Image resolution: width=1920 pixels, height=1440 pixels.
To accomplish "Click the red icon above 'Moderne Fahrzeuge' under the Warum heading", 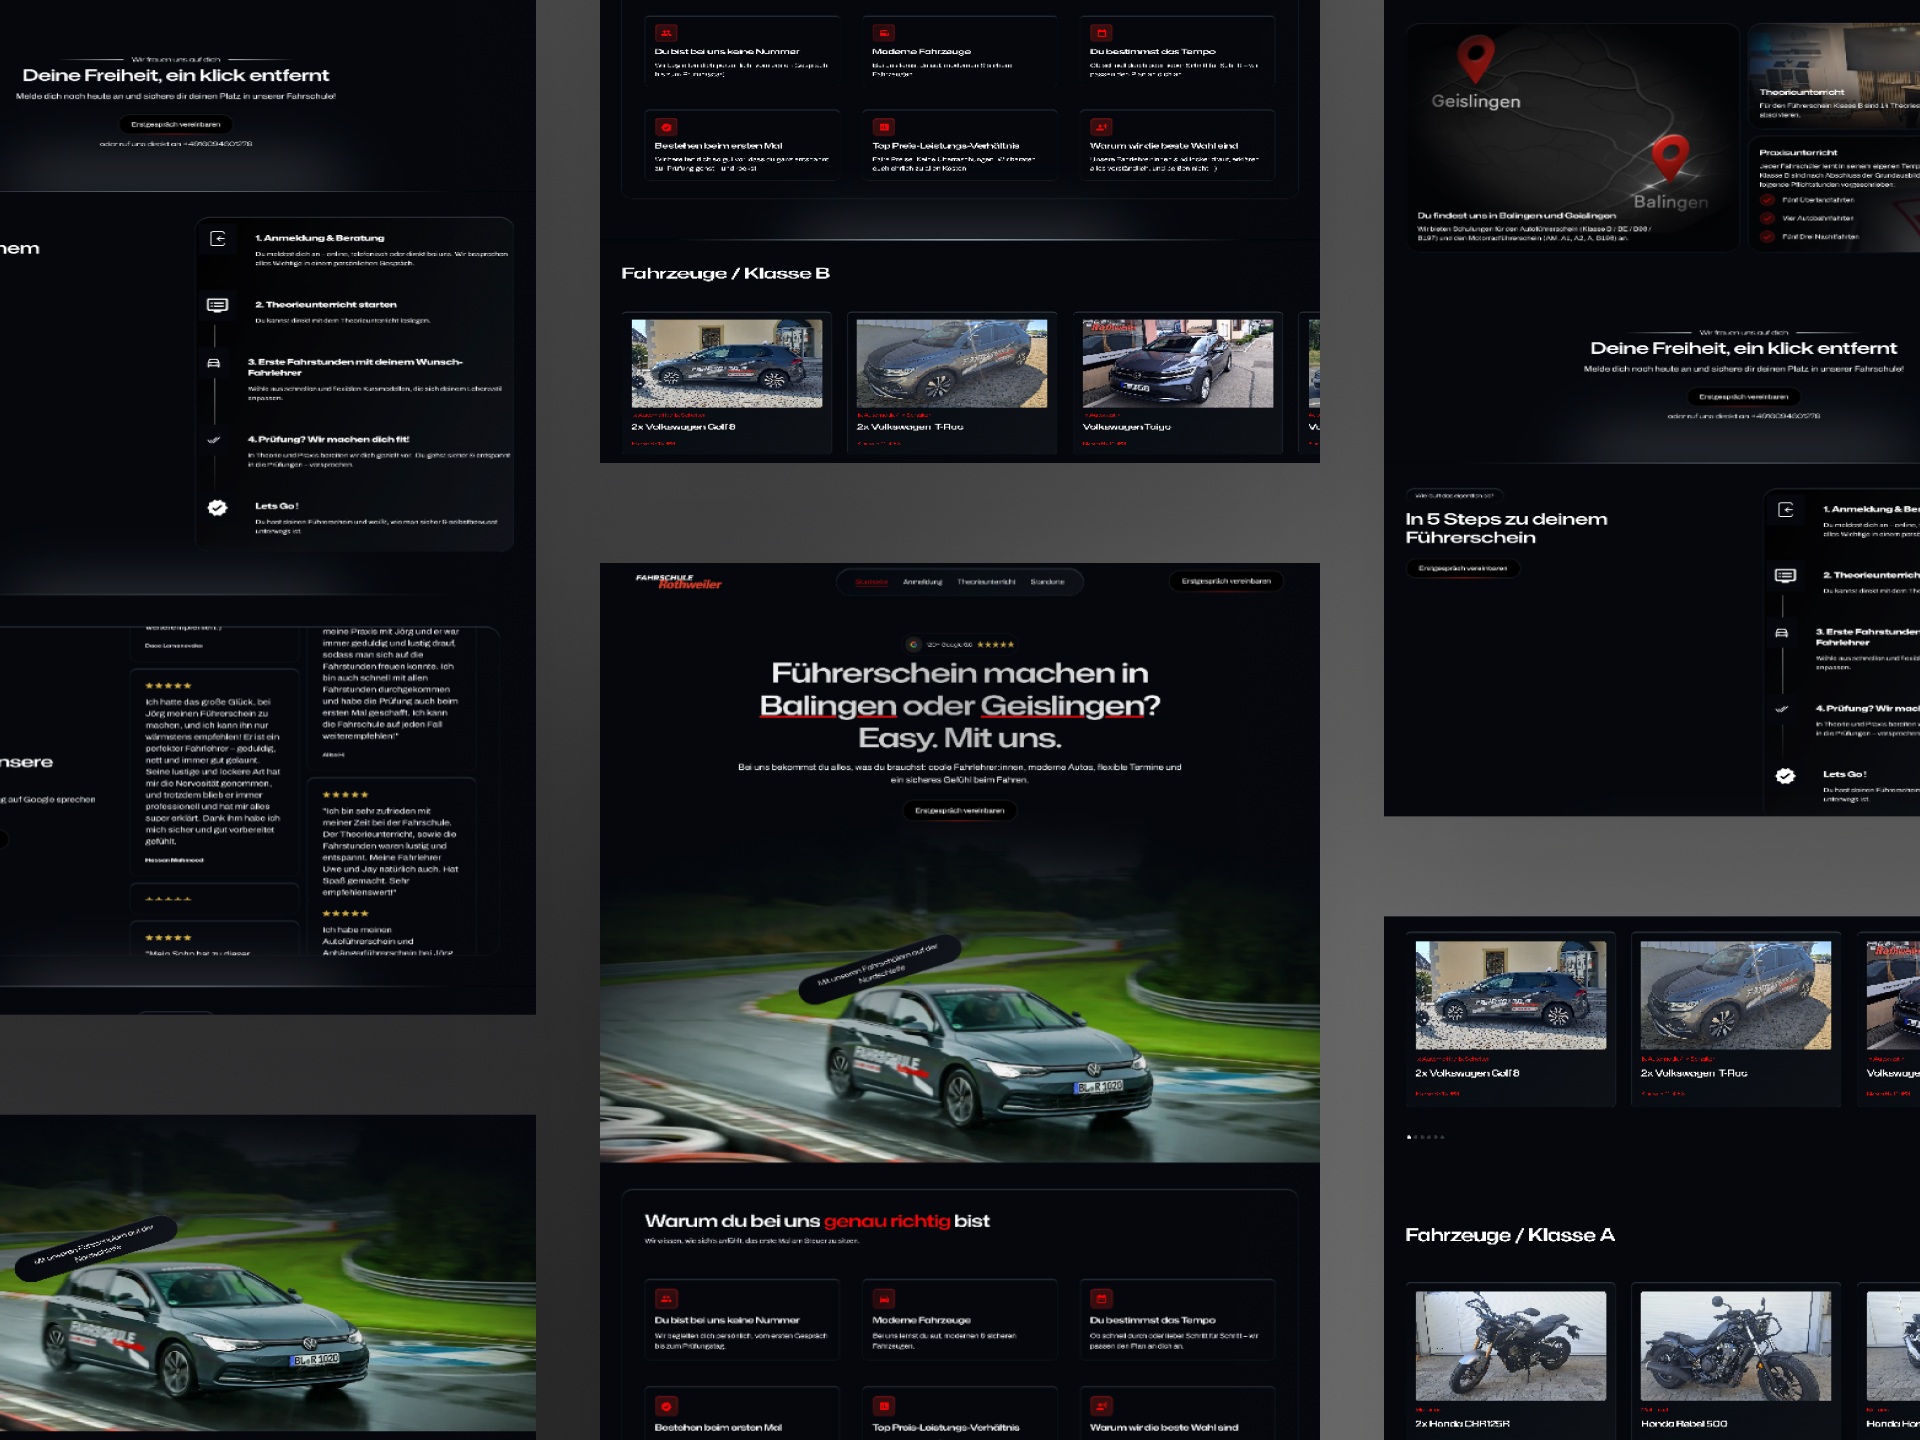I will point(884,1299).
